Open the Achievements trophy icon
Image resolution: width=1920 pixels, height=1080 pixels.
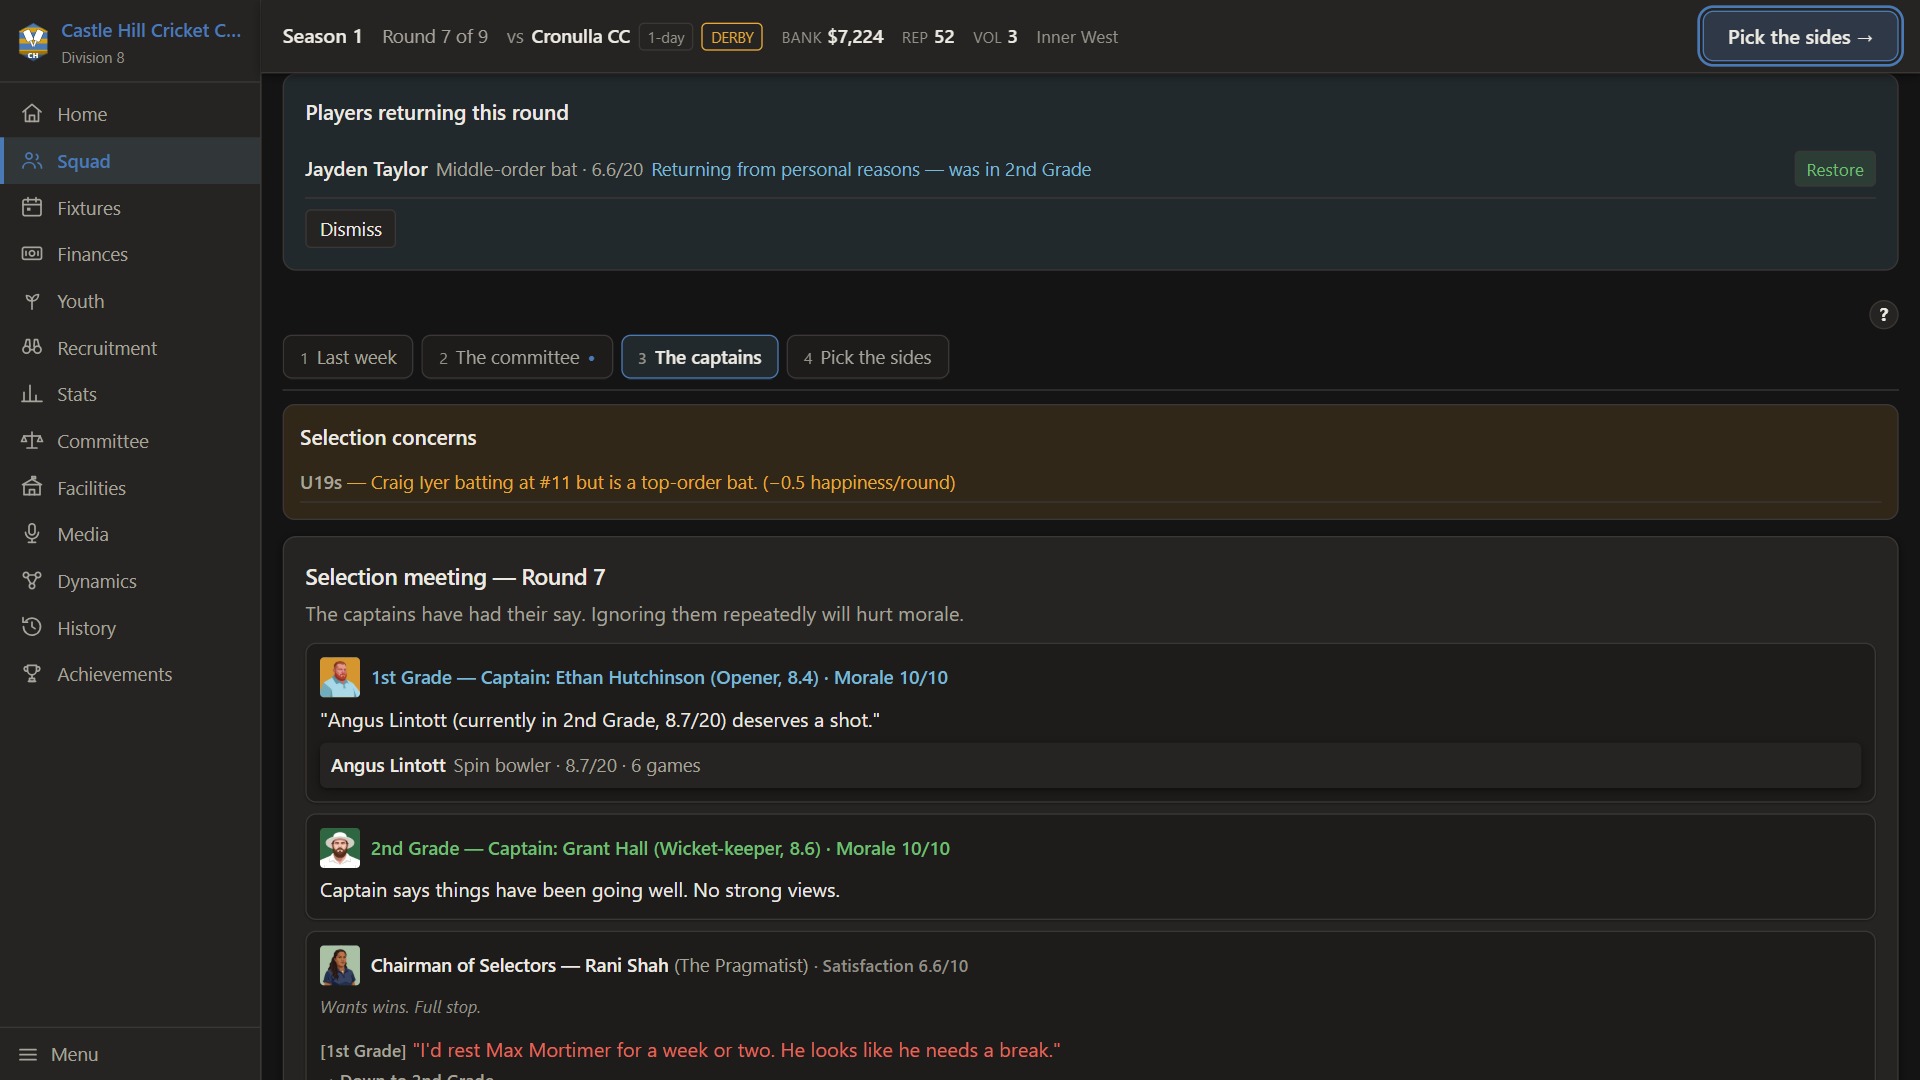32,674
